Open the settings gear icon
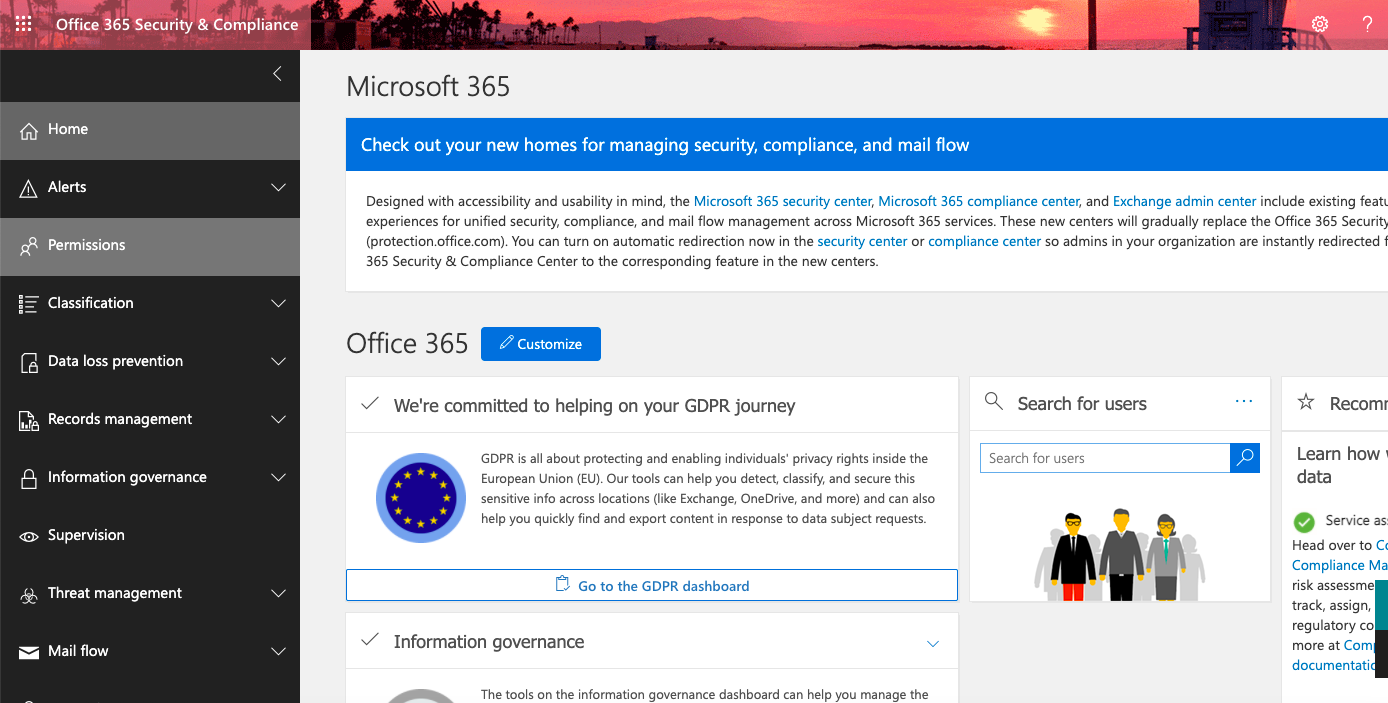 click(1320, 24)
